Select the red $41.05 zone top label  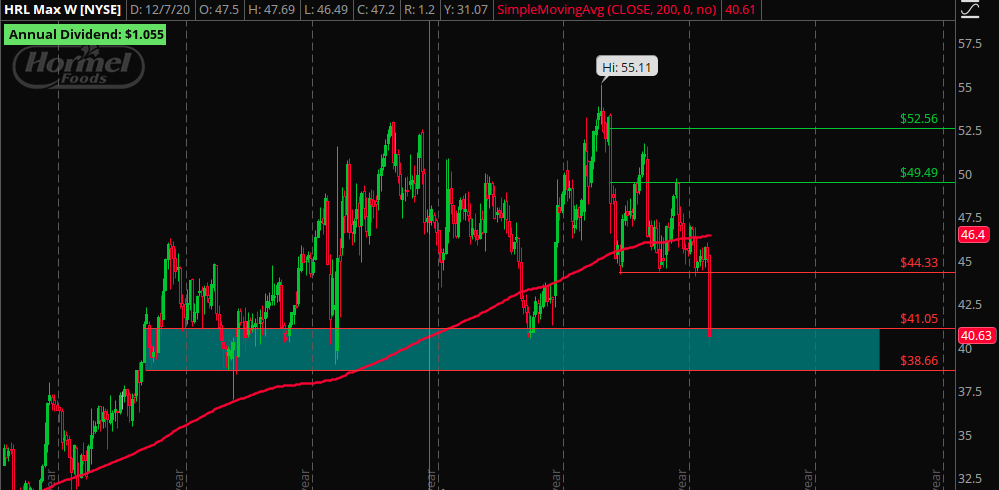(917, 319)
